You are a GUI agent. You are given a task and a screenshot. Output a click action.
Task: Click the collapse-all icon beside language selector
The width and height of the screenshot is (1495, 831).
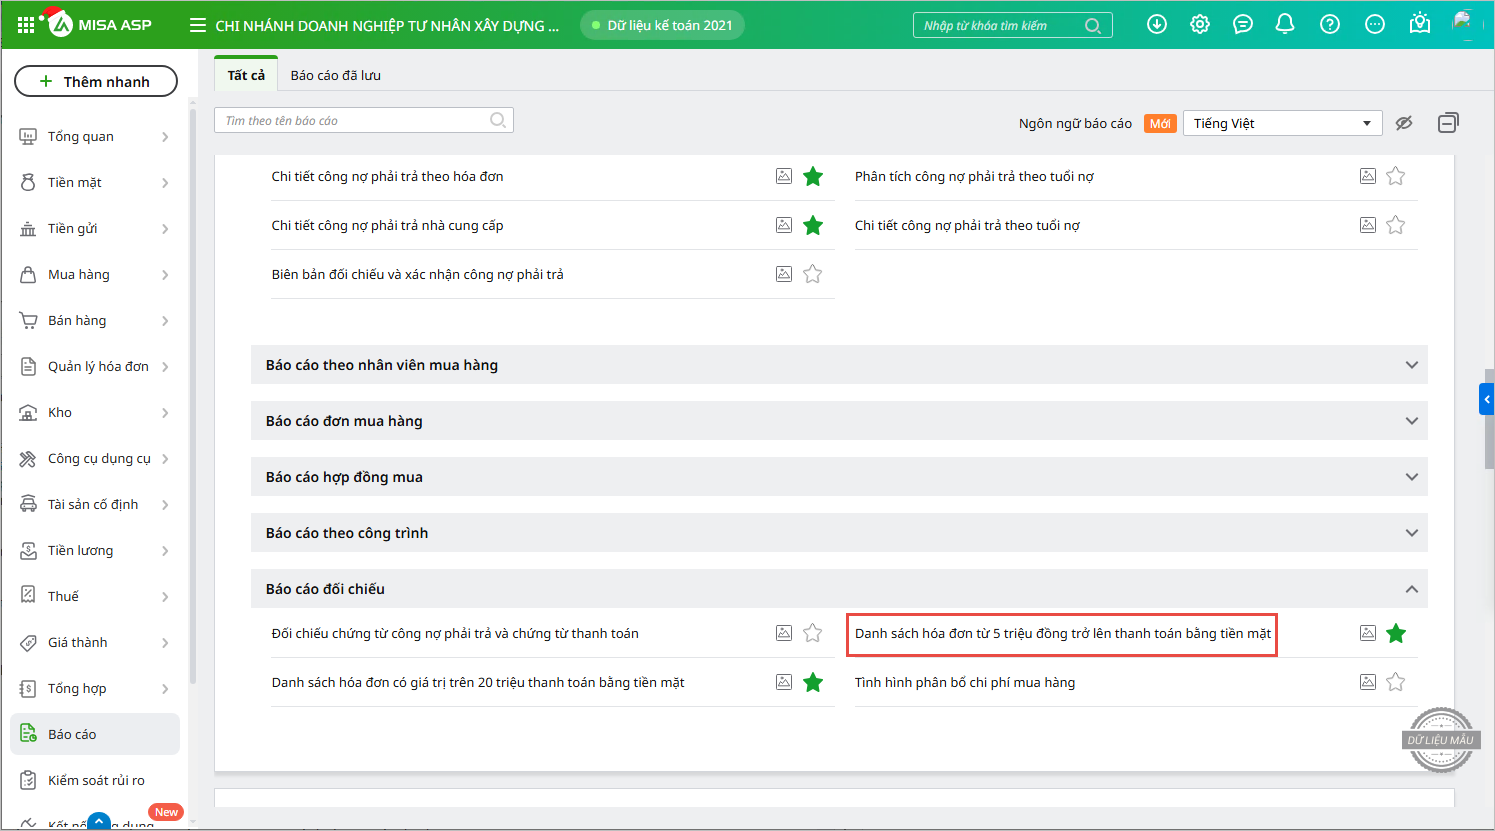pyautogui.click(x=1448, y=123)
